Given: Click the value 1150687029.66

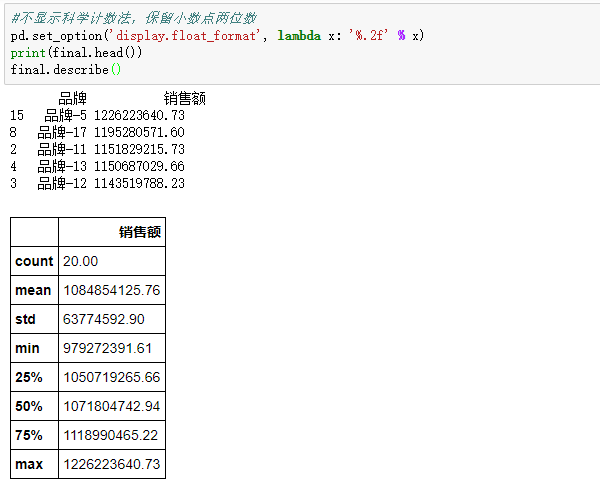Looking at the screenshot, I should click(139, 166).
